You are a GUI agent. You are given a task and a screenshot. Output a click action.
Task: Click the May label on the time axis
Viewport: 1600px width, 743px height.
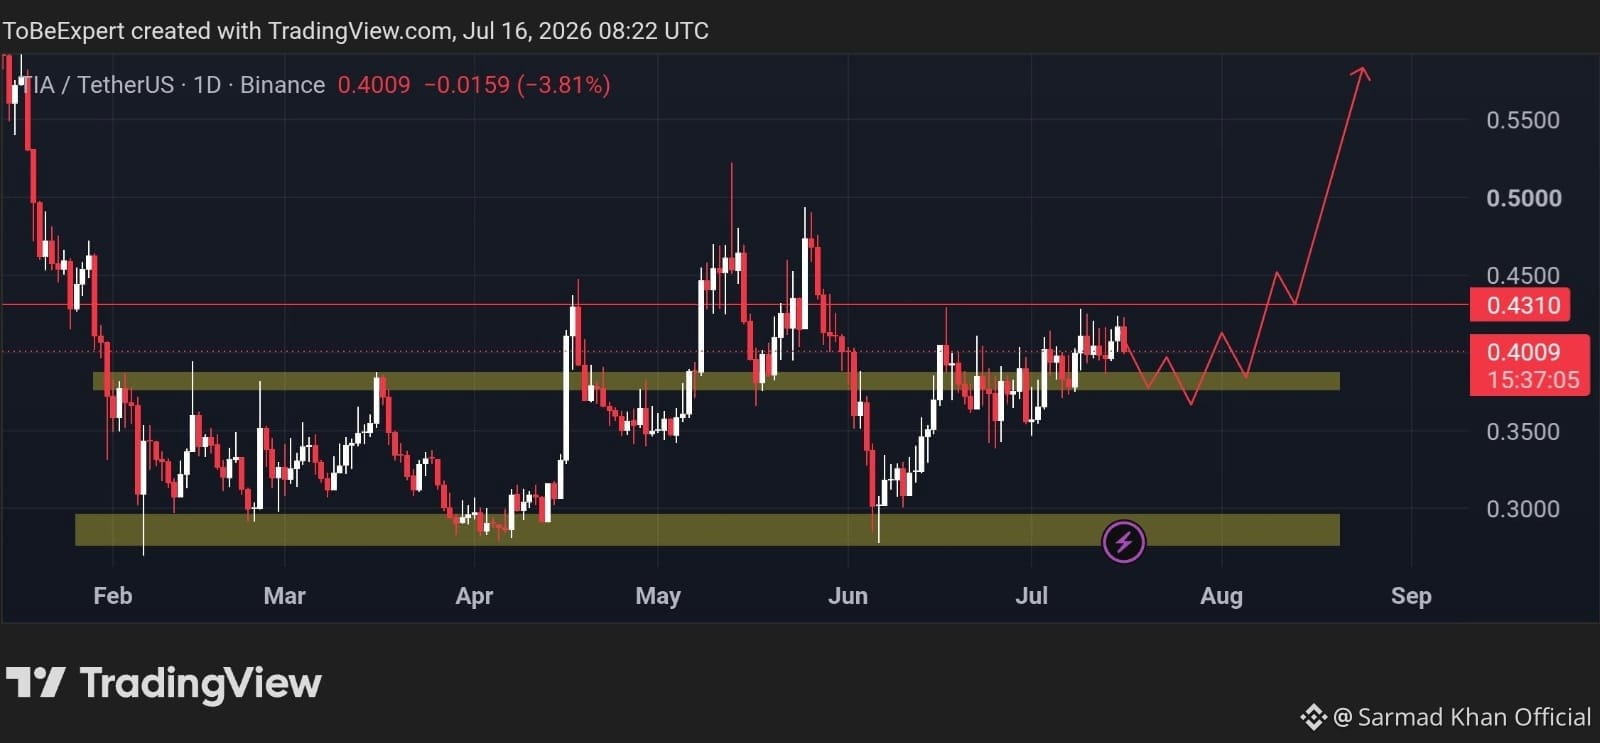click(x=658, y=596)
